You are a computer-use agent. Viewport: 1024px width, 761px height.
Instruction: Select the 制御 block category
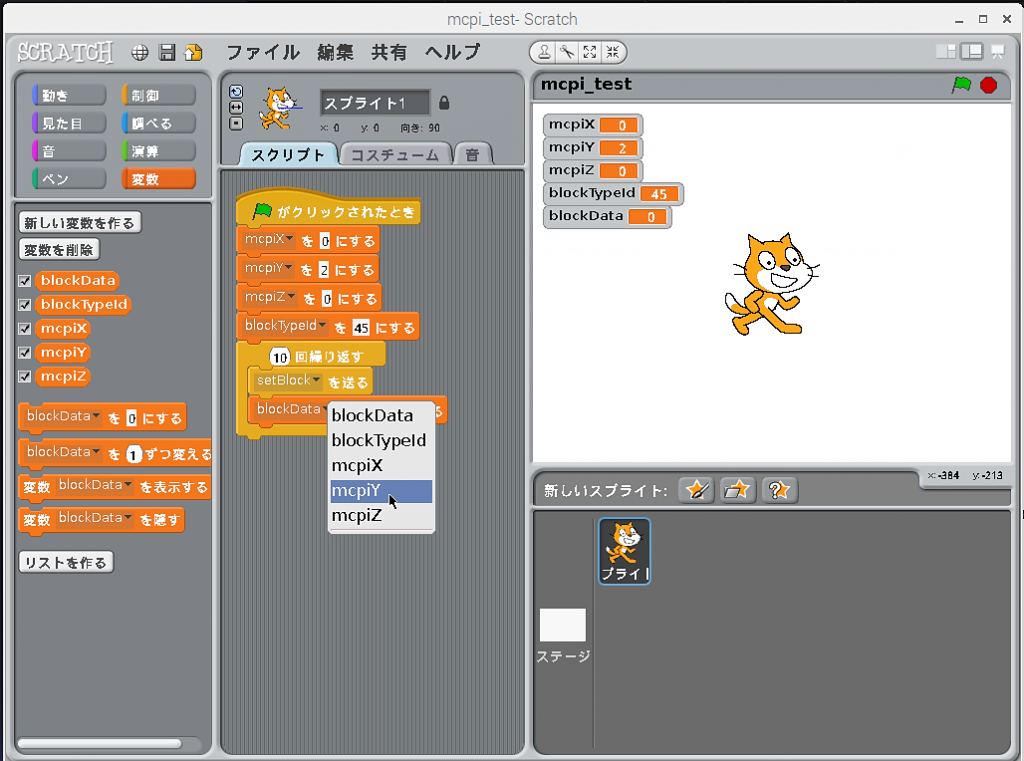click(159, 96)
